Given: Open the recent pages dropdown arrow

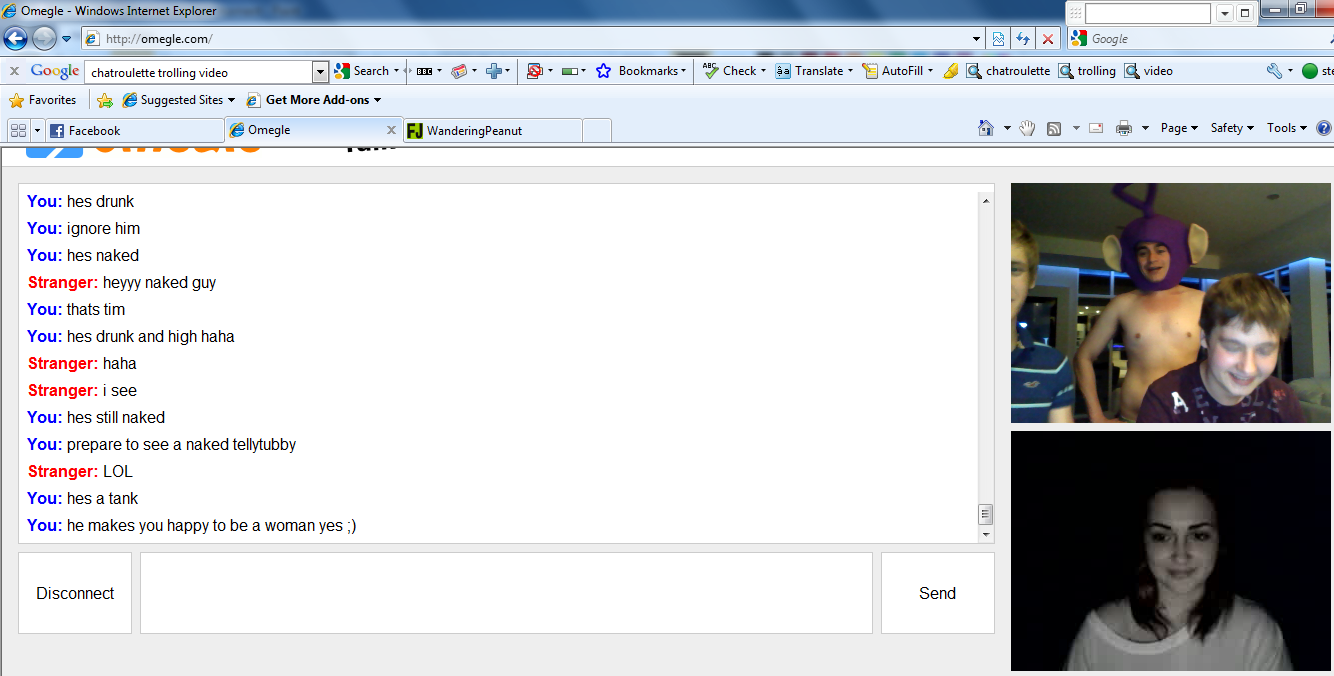Looking at the screenshot, I should pyautogui.click(x=67, y=39).
